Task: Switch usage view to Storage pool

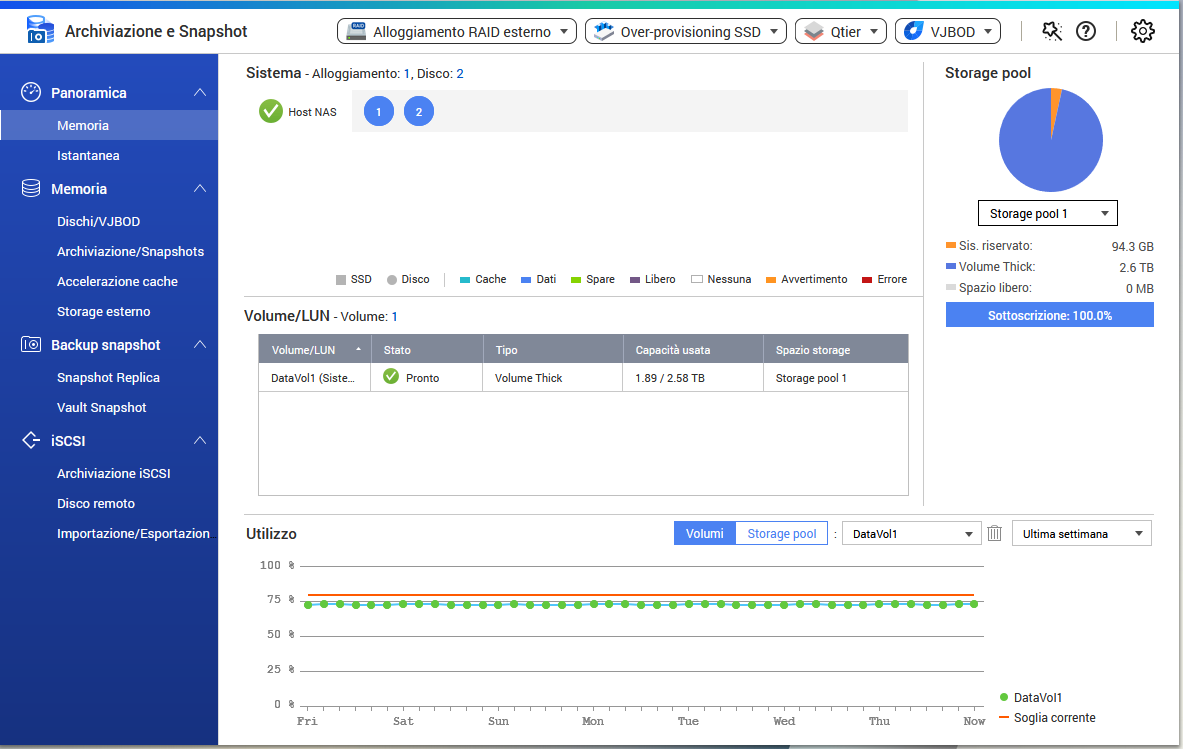Action: tap(782, 534)
